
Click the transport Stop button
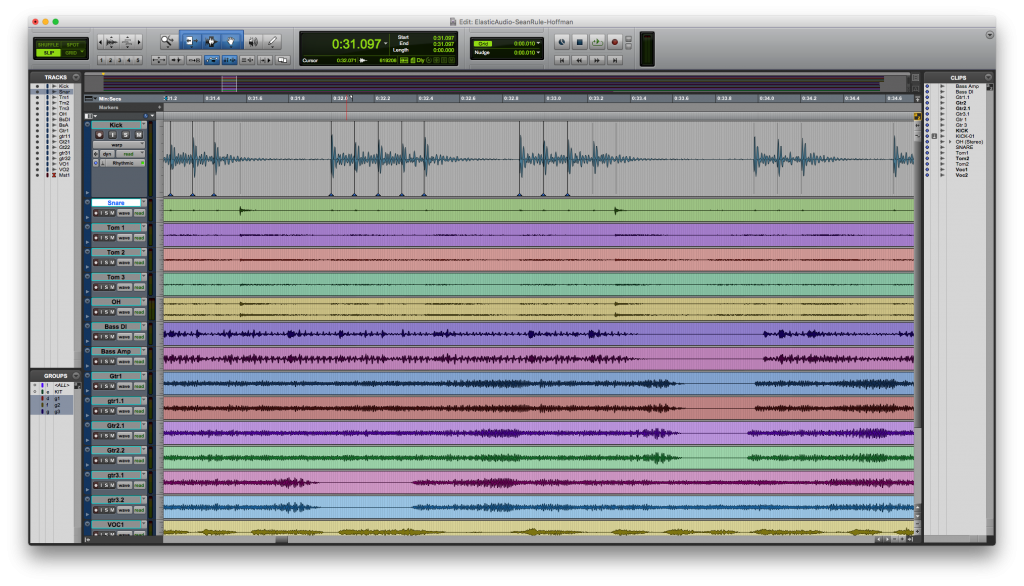(x=579, y=42)
